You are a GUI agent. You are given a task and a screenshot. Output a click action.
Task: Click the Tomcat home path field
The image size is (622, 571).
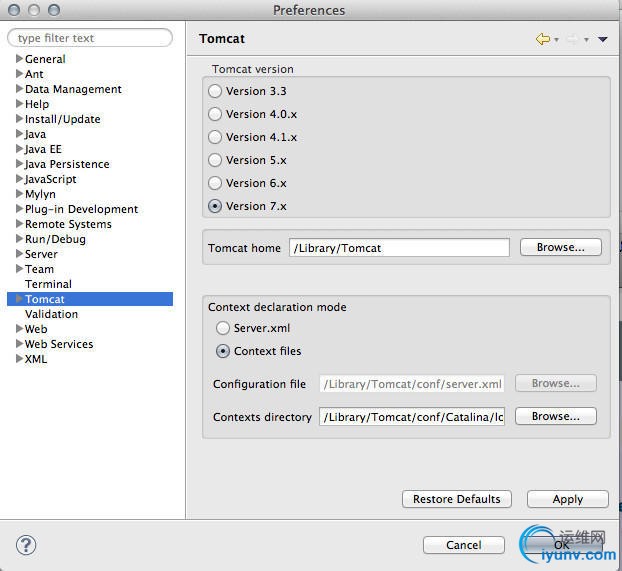(x=399, y=248)
